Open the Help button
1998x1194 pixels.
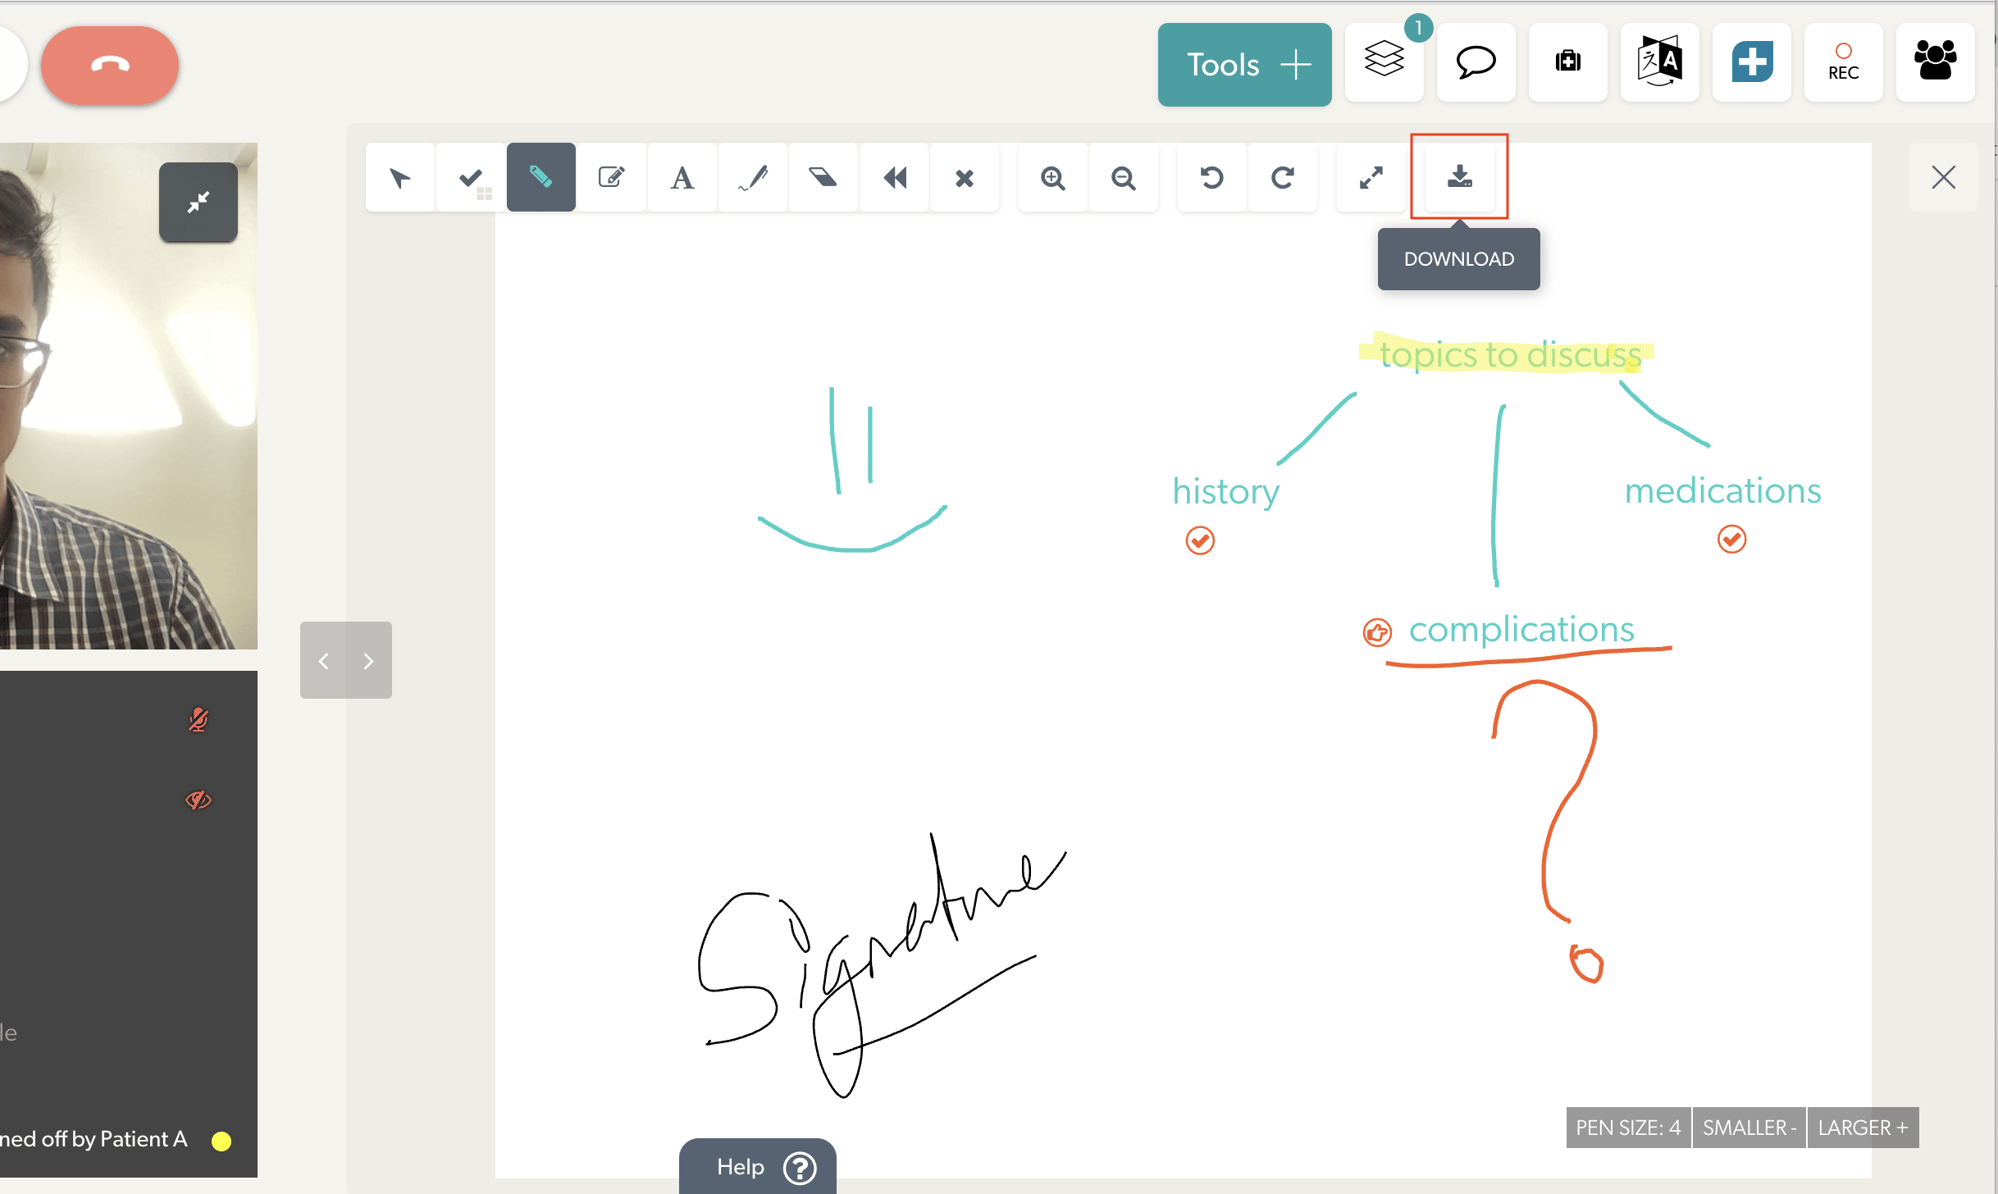click(758, 1167)
